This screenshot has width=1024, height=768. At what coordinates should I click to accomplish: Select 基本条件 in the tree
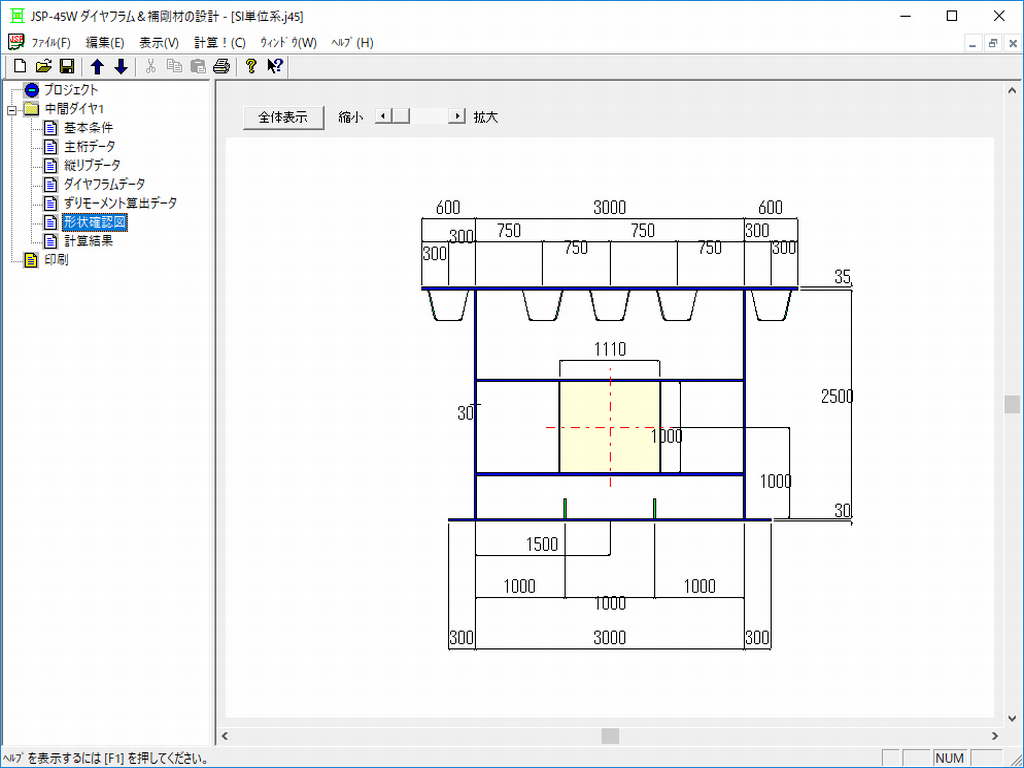[88, 128]
